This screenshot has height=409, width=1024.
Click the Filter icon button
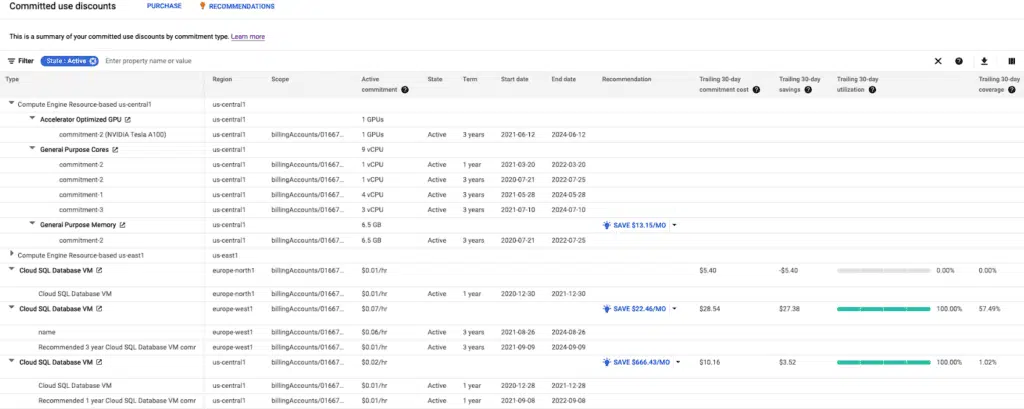pos(11,61)
